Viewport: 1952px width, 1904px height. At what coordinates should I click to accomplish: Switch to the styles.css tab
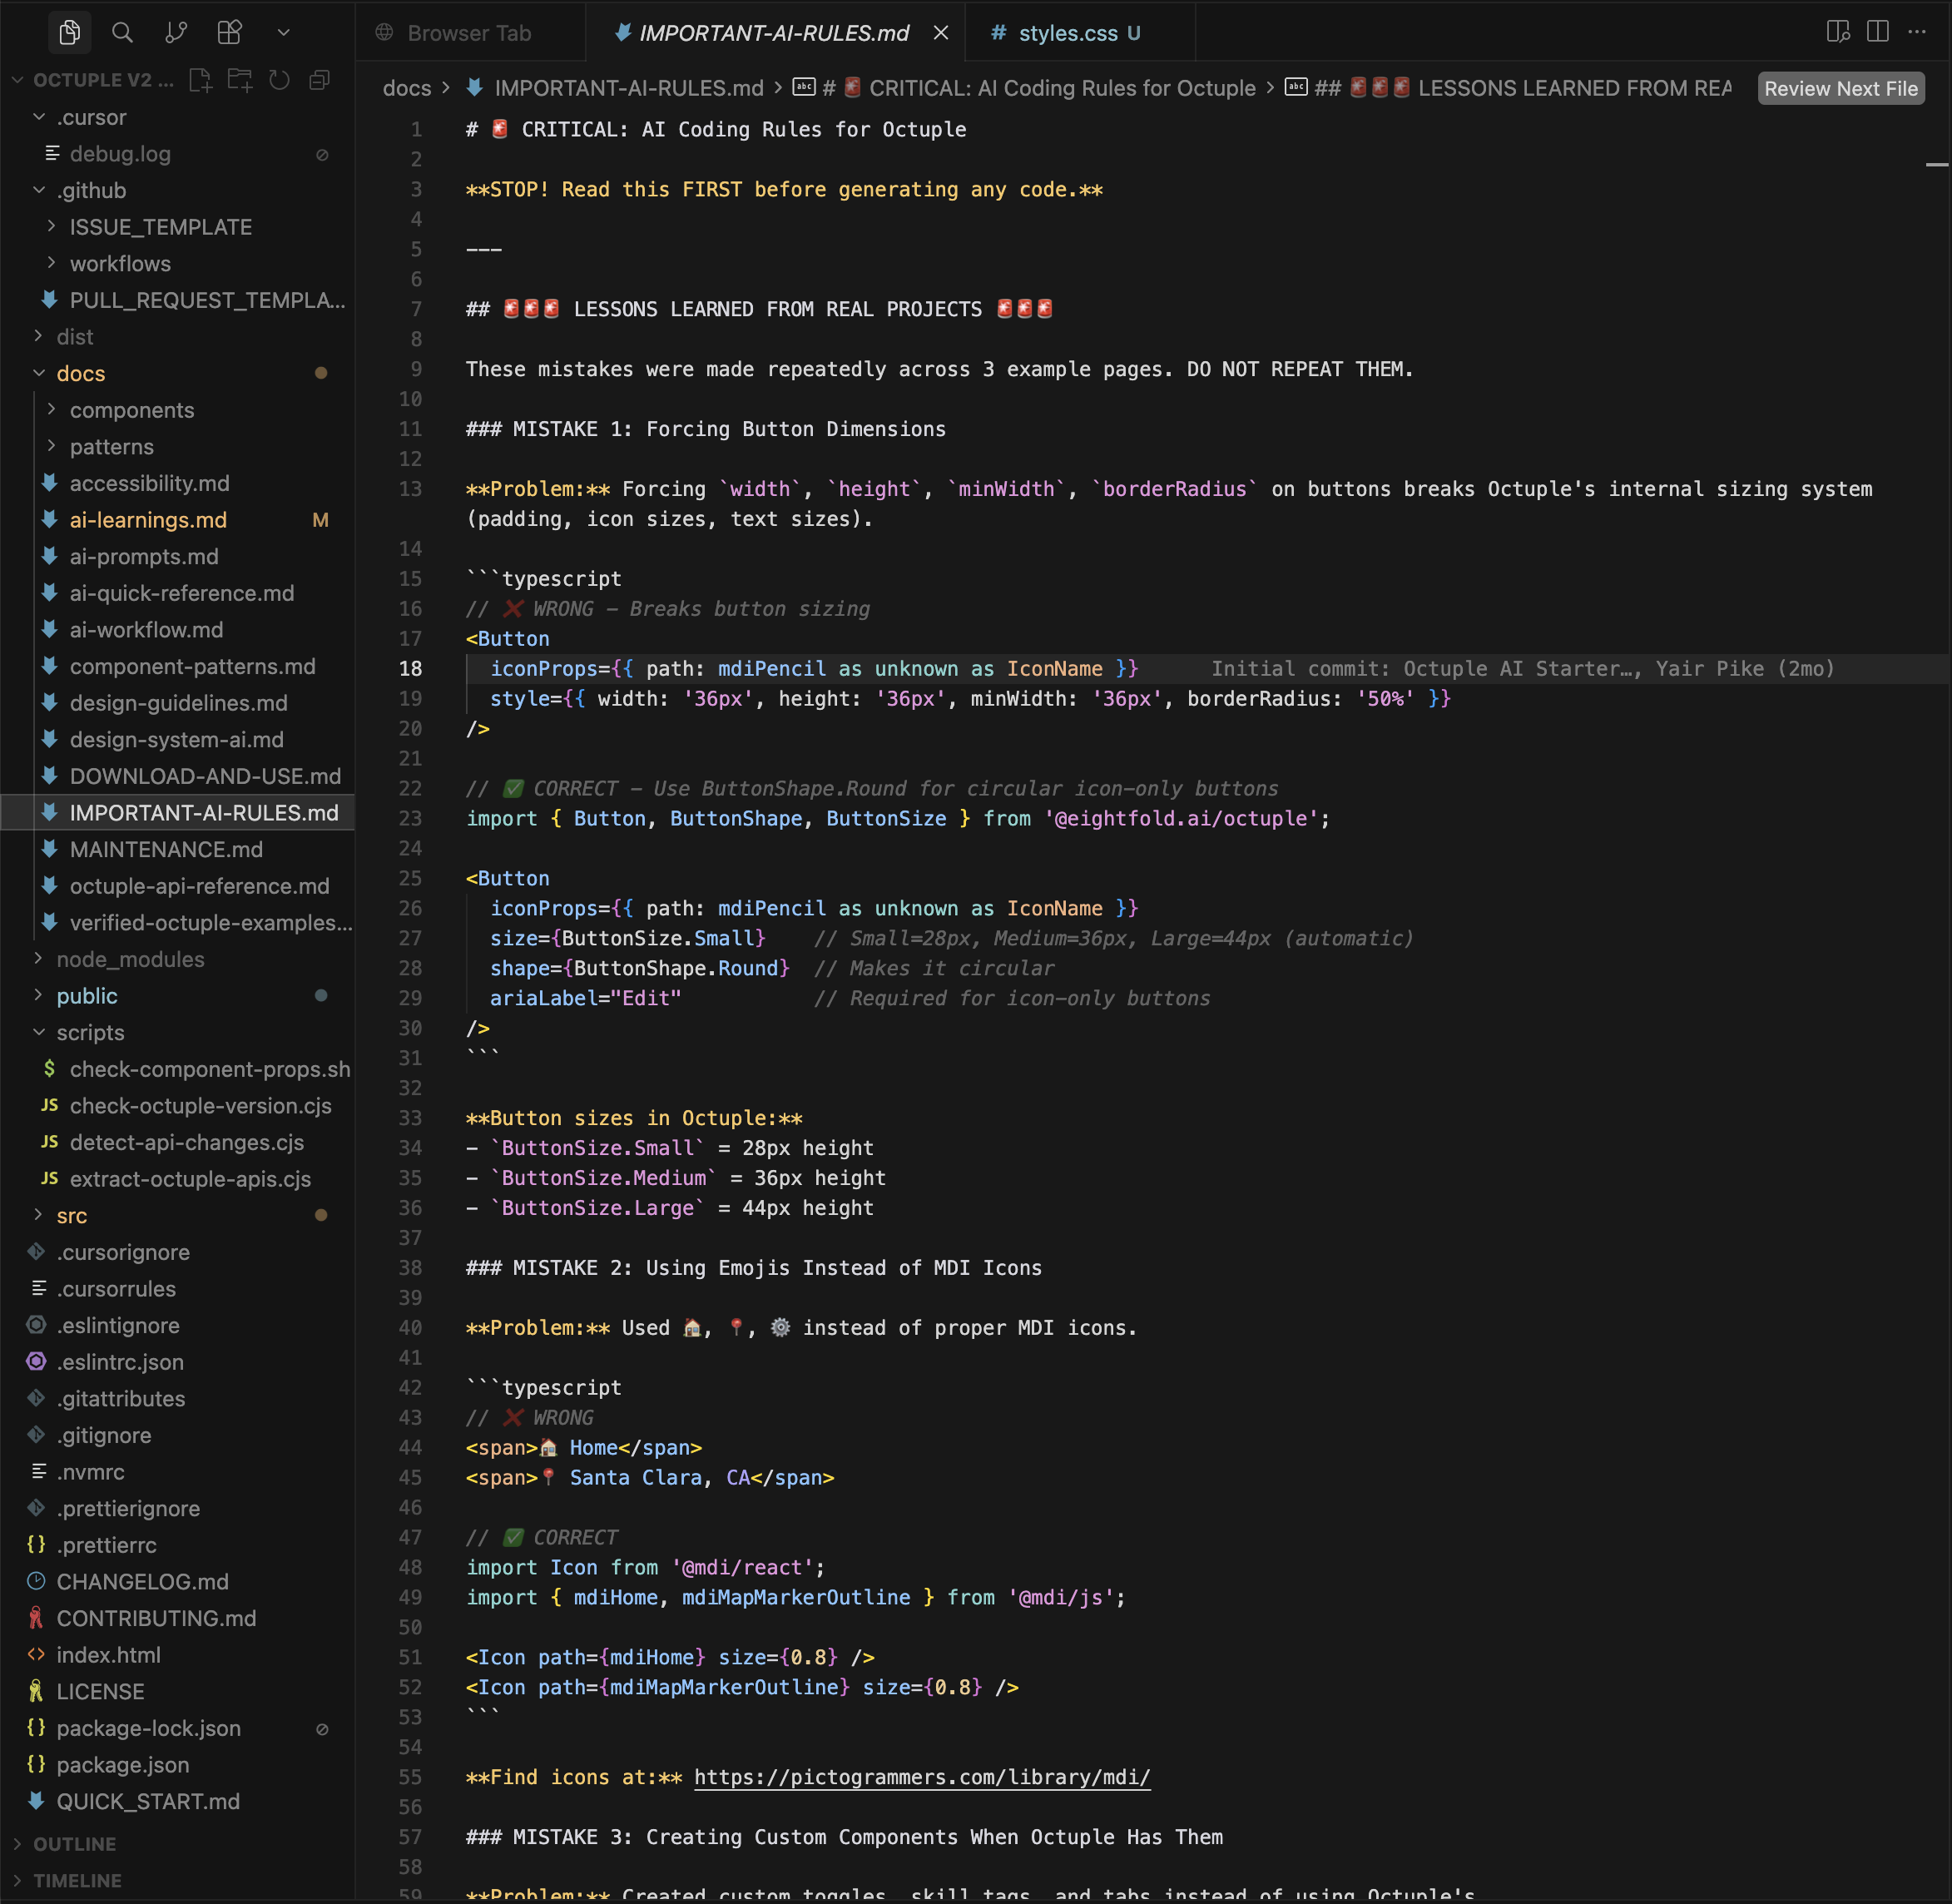point(1067,33)
